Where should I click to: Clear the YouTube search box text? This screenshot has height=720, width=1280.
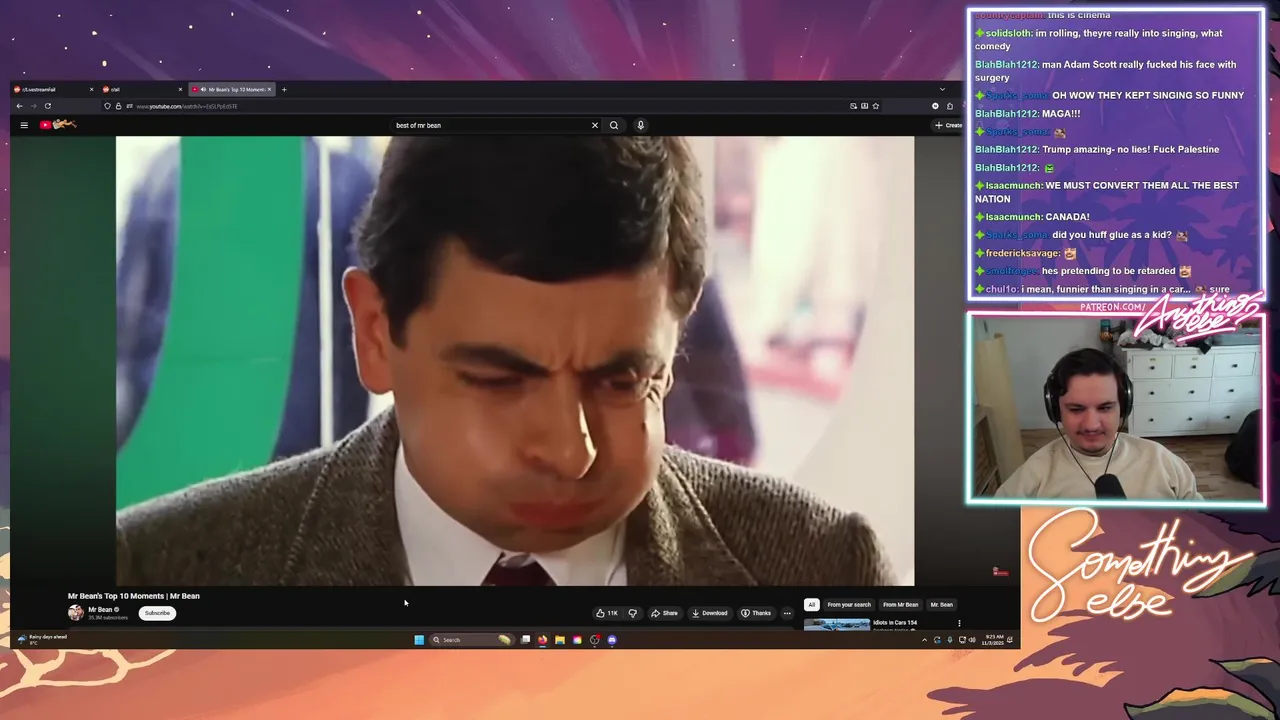tap(594, 125)
